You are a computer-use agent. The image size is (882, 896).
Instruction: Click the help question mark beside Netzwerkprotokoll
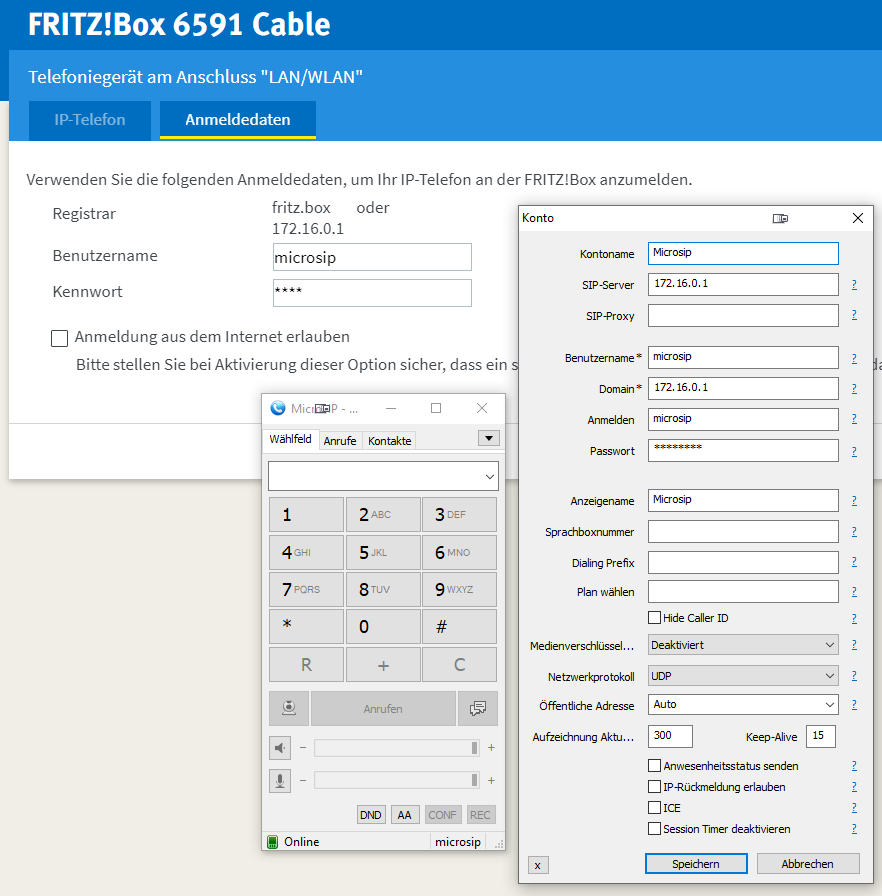[x=854, y=675]
